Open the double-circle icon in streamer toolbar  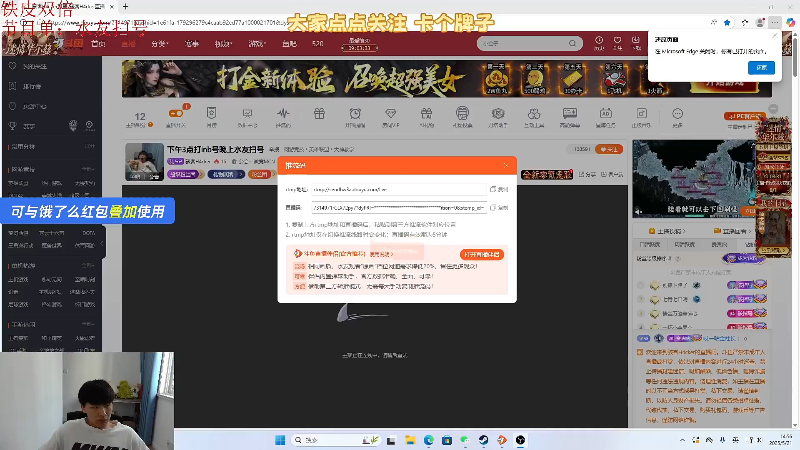(534, 113)
